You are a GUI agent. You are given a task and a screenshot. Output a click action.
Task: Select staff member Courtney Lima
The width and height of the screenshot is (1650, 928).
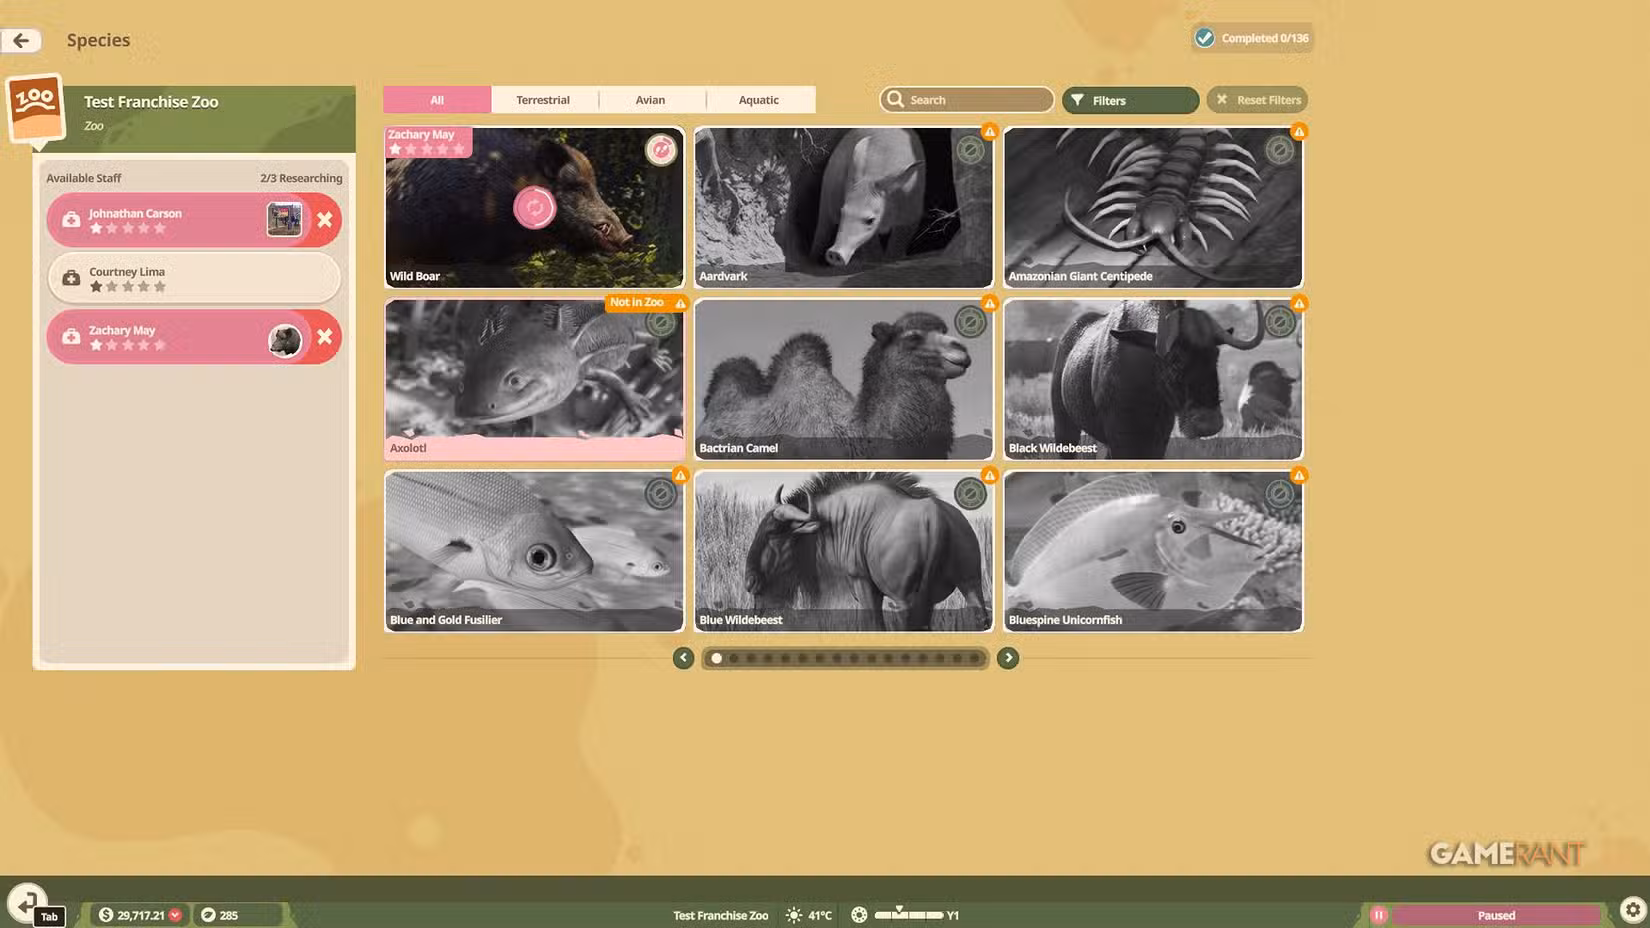point(194,278)
